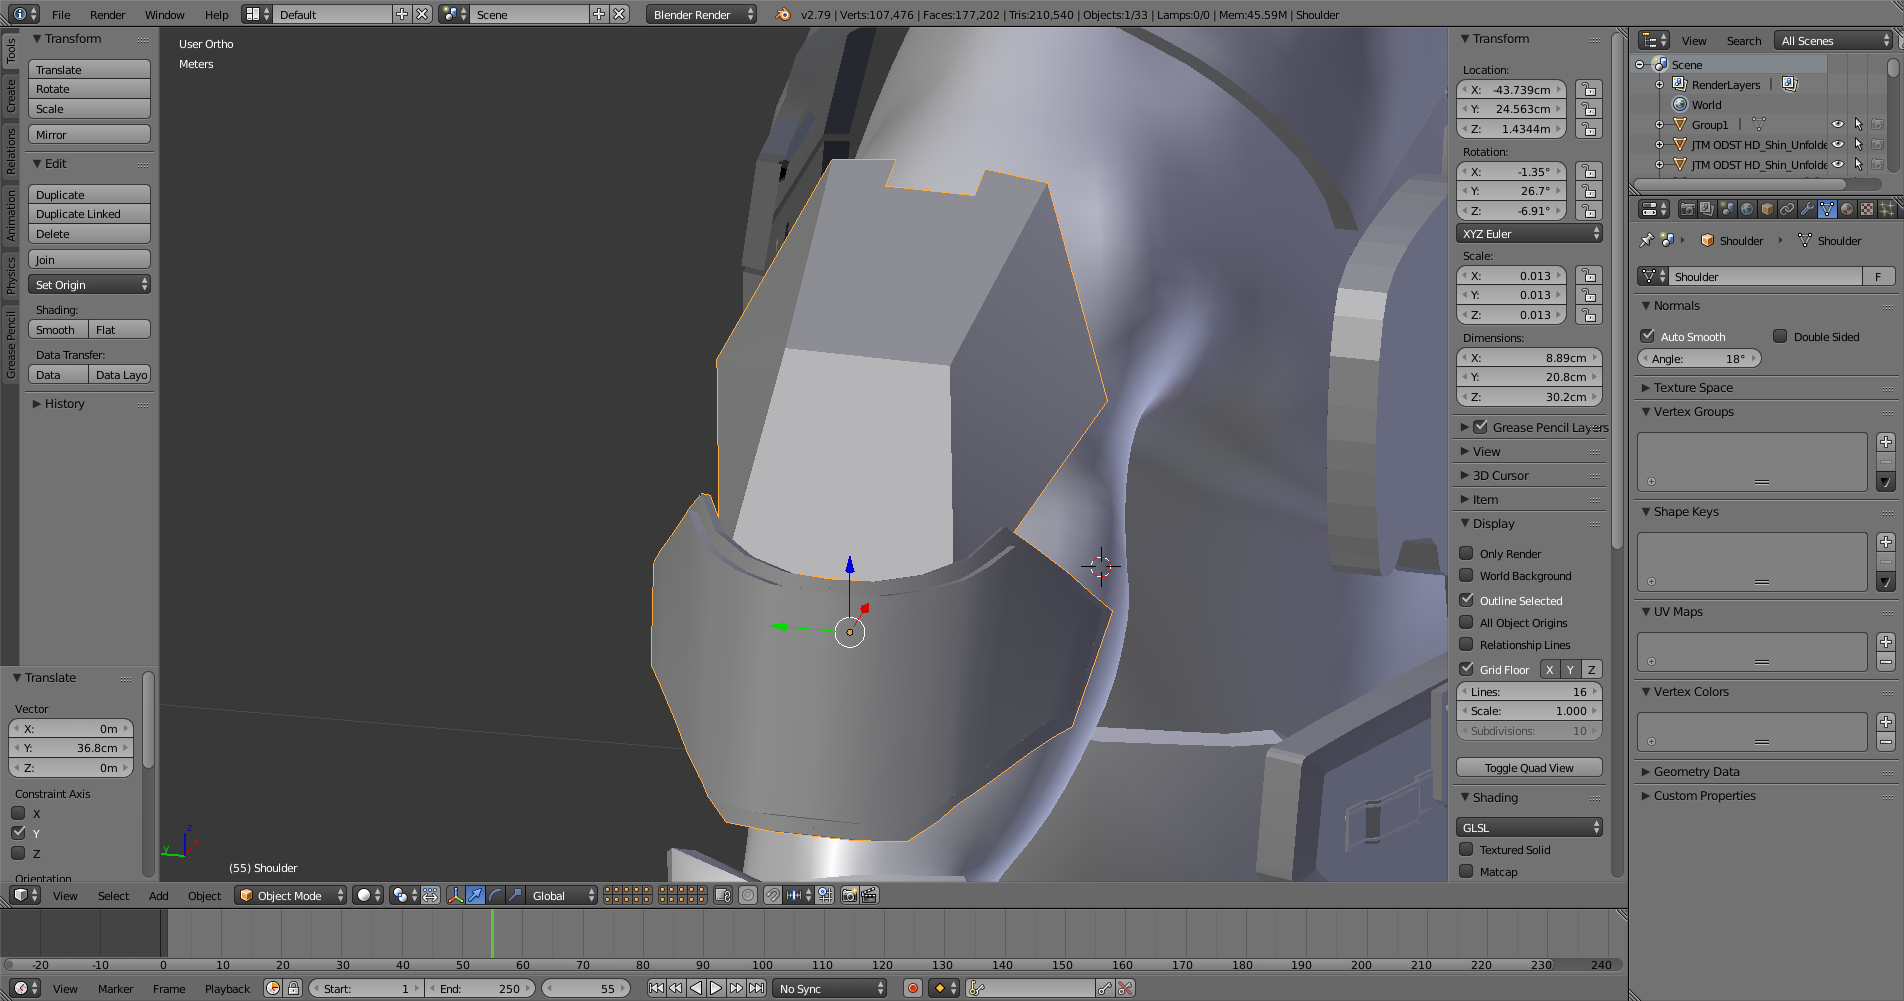Toggle snap during transform magnet icon
This screenshot has height=1001, width=1904.
(x=773, y=895)
